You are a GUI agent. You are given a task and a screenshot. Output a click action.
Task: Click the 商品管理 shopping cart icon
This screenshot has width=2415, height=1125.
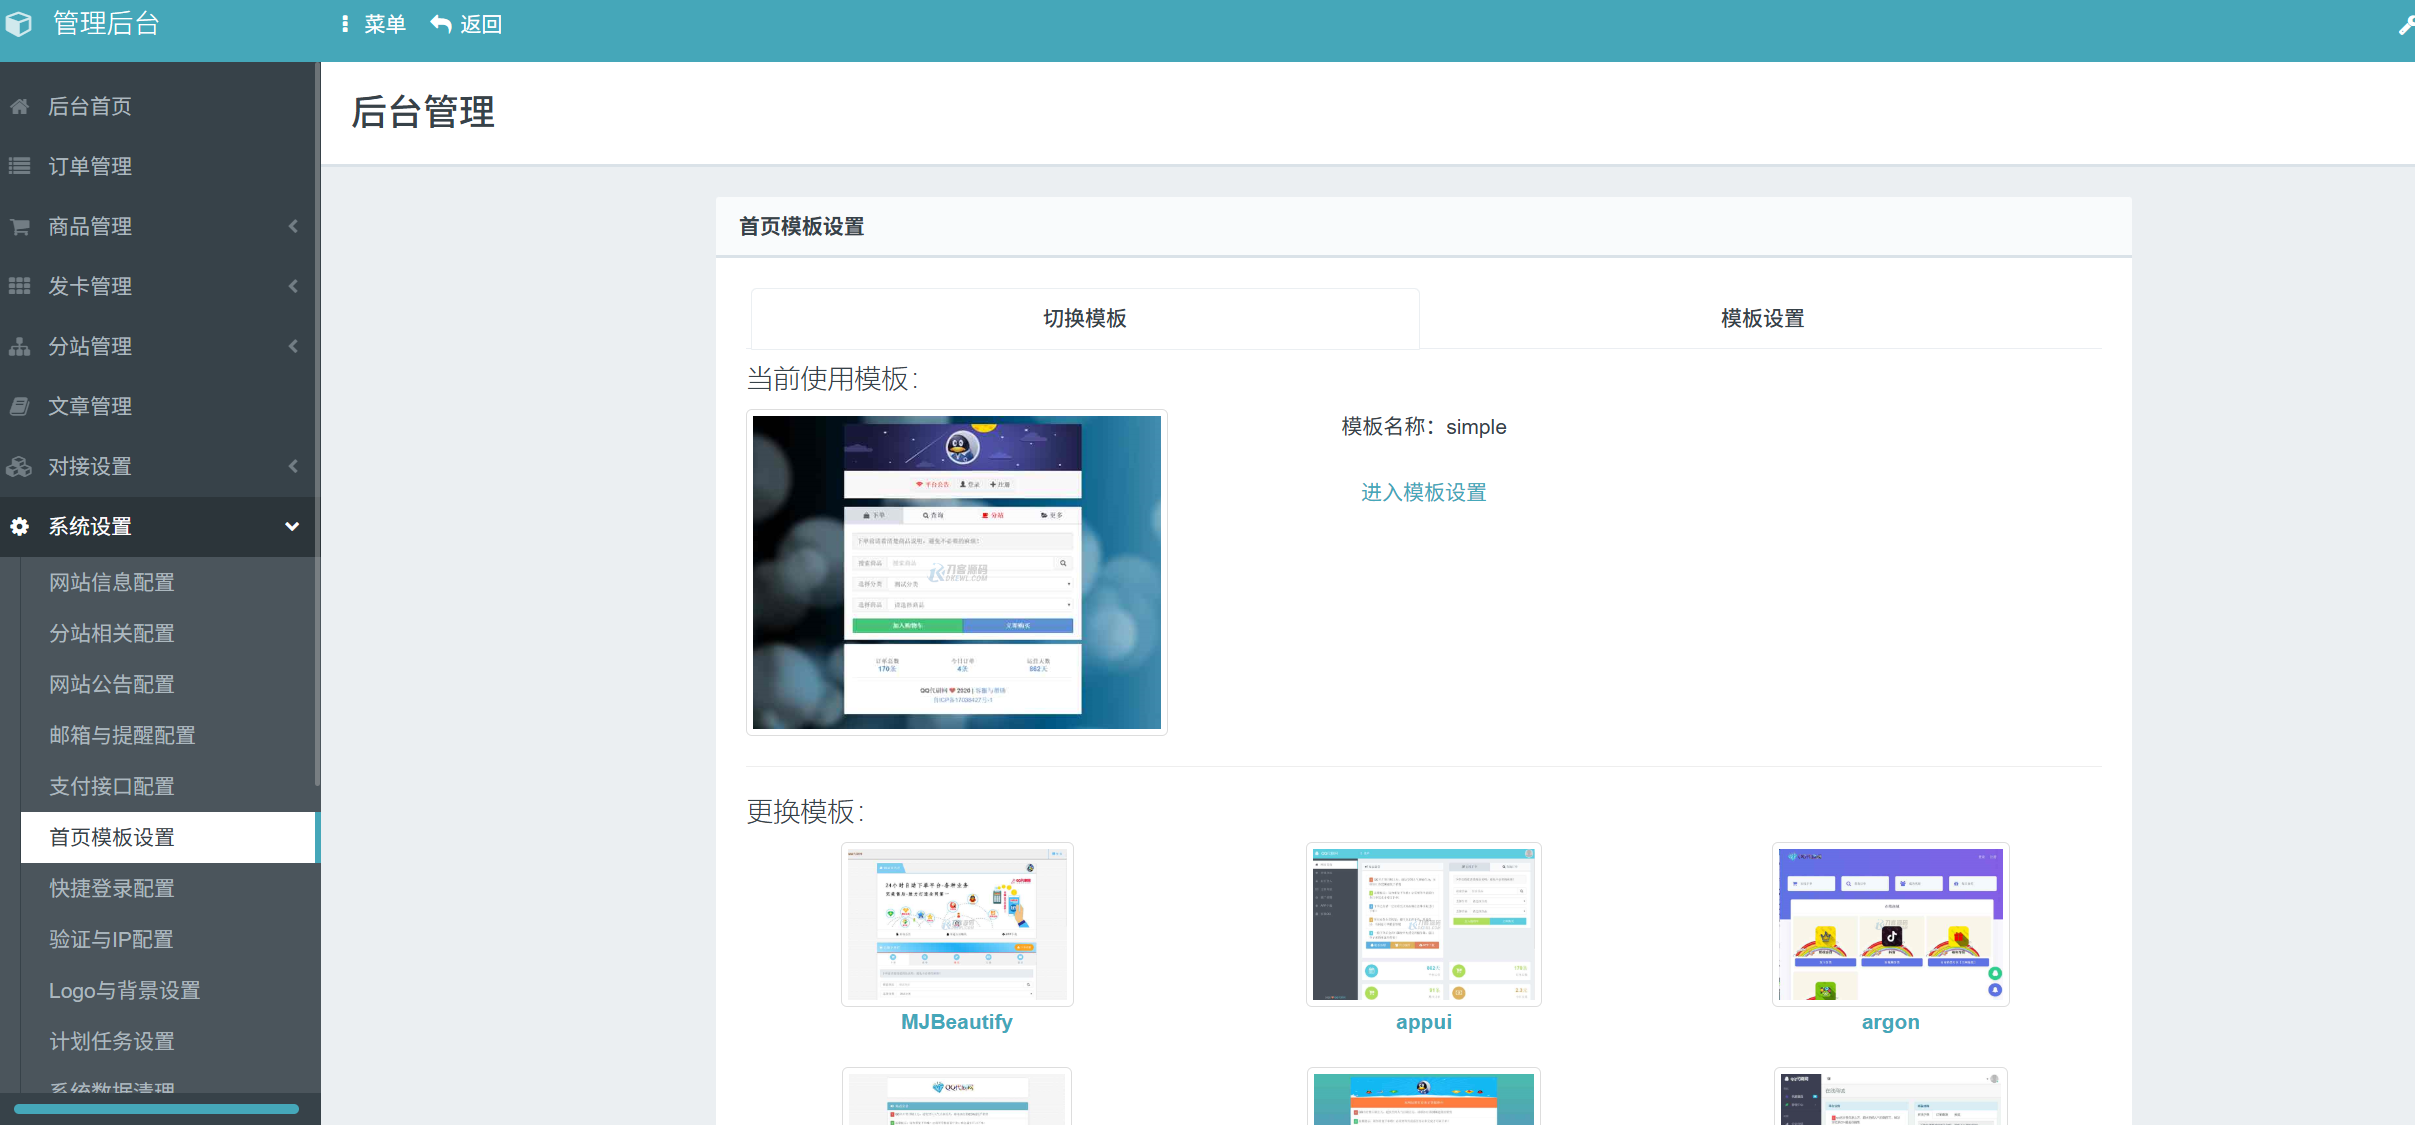(20, 226)
